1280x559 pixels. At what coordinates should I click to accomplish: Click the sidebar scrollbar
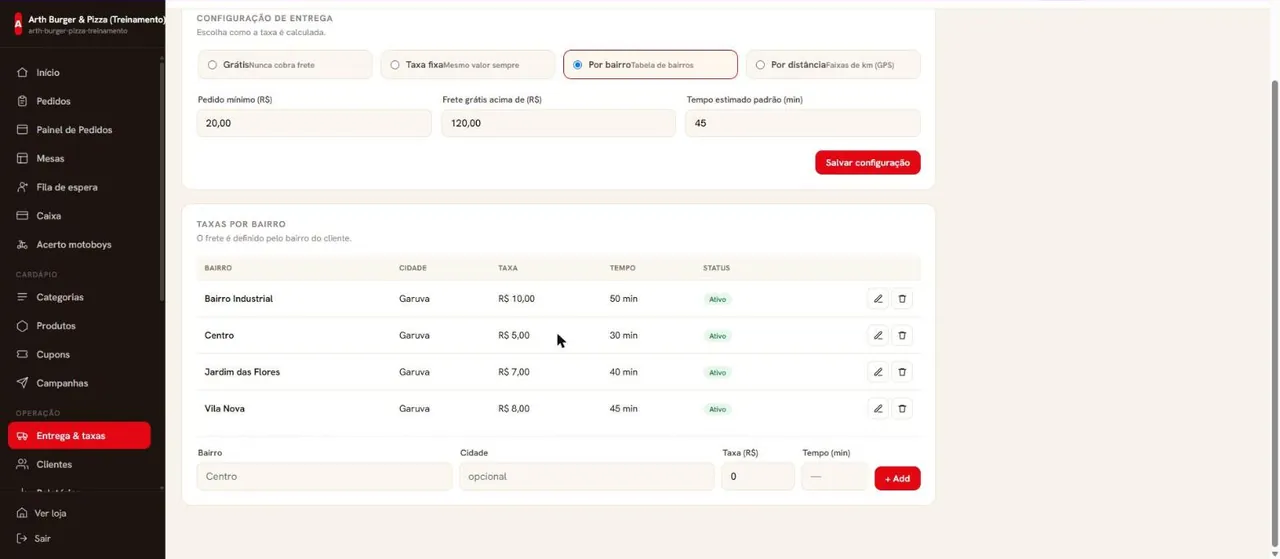[161, 180]
